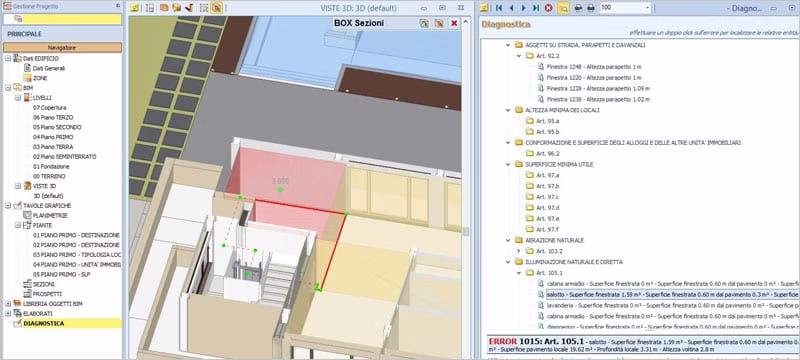Click the tree-structure icon in 3D view toolbar

[149, 8]
